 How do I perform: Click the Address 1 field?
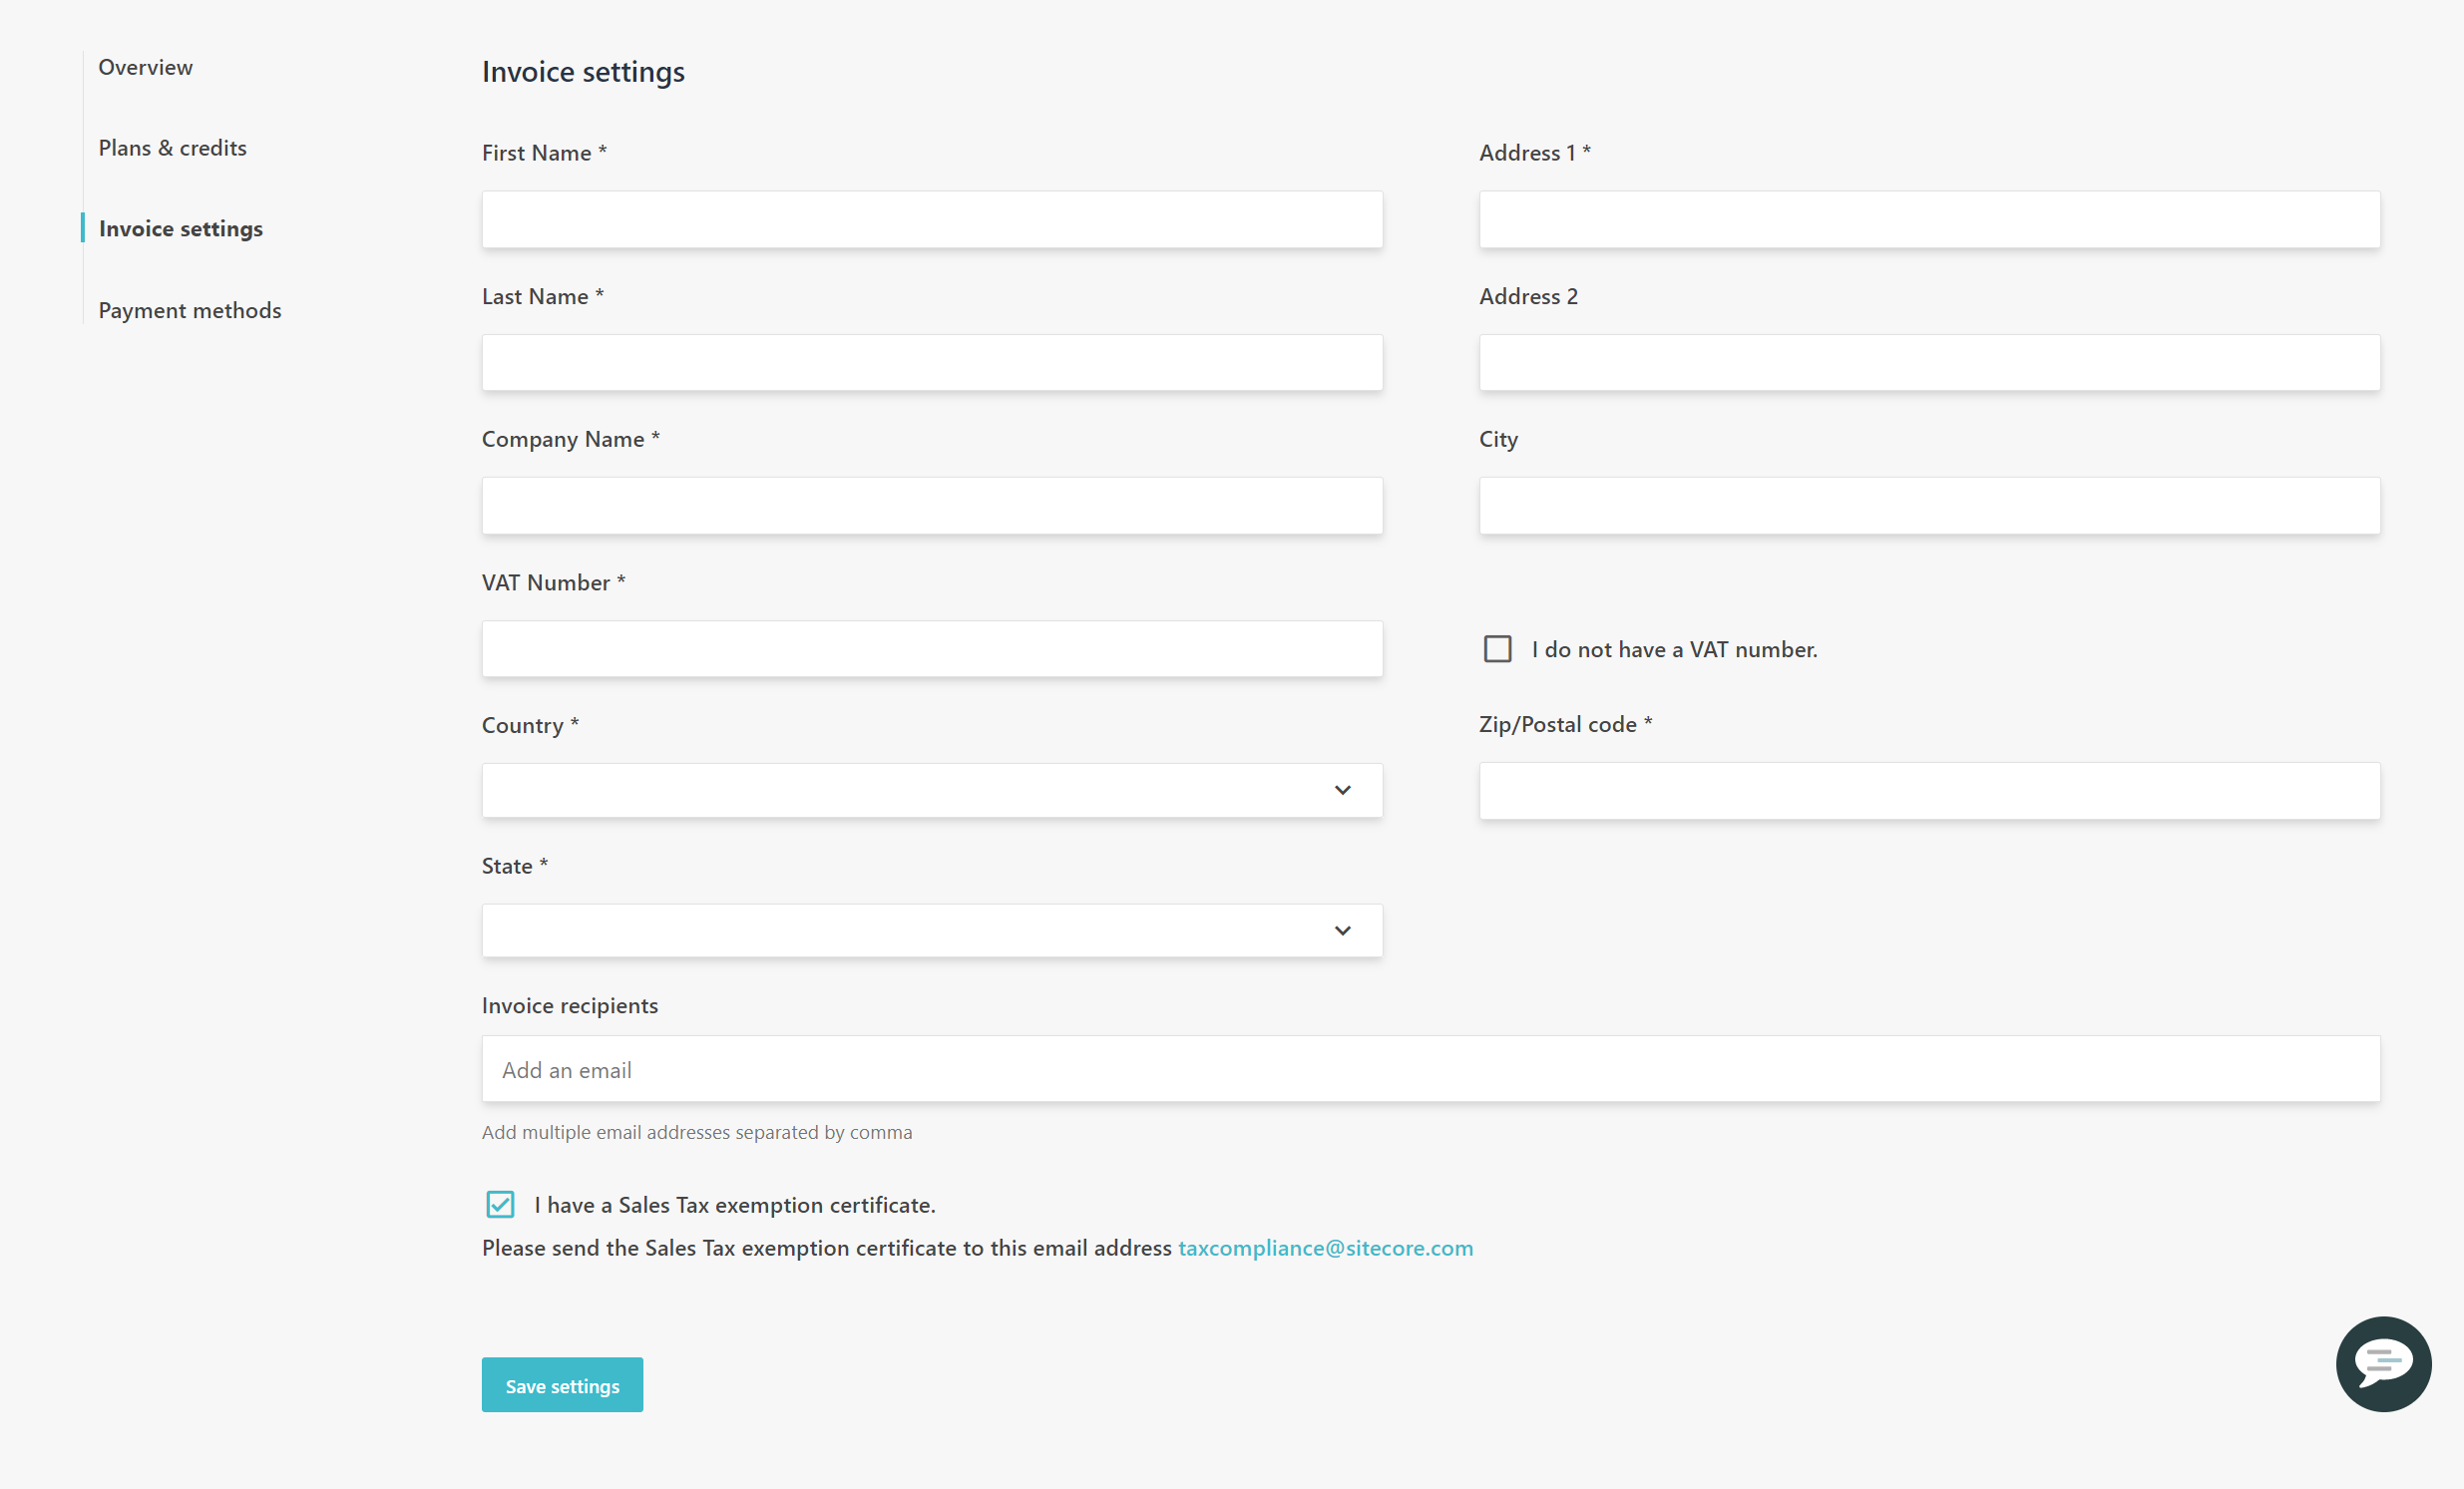1928,219
